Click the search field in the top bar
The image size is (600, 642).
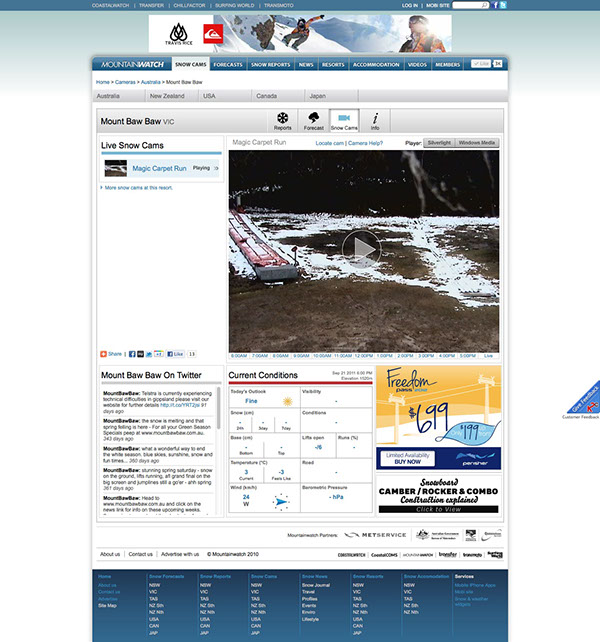point(472,5)
